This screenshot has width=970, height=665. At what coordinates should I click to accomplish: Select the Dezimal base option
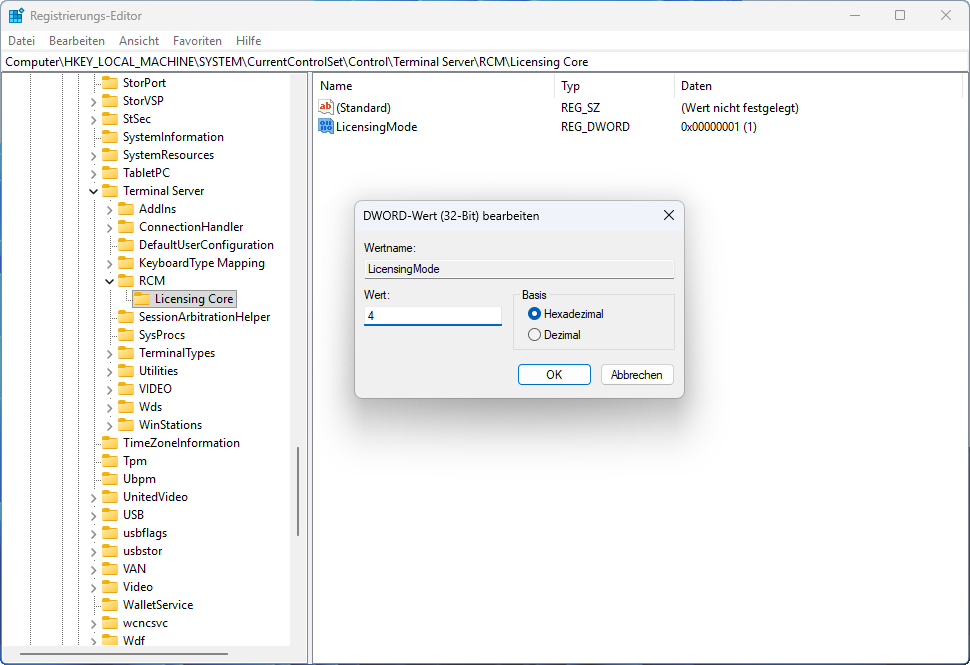(x=534, y=335)
